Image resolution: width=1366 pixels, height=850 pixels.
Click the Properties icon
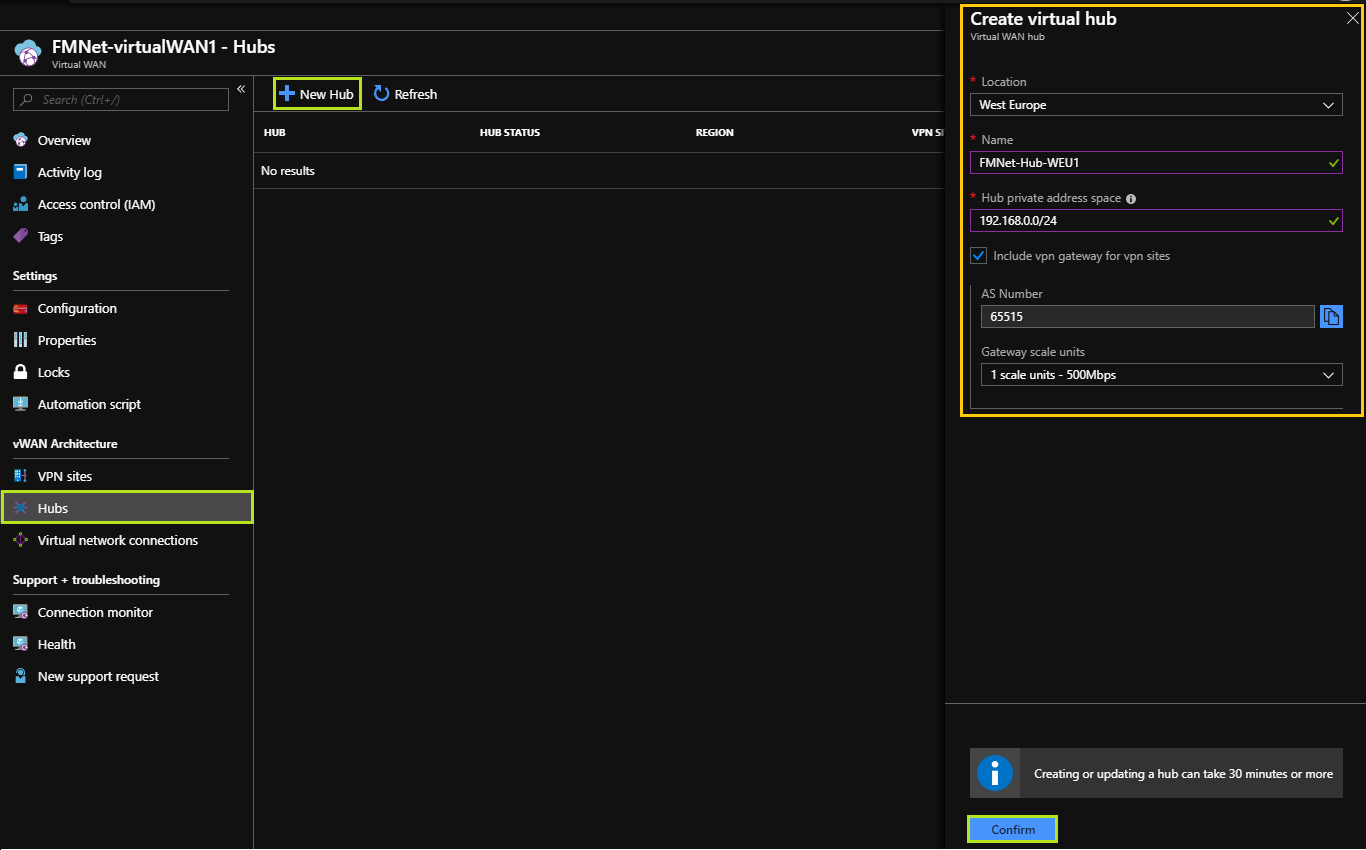point(20,340)
